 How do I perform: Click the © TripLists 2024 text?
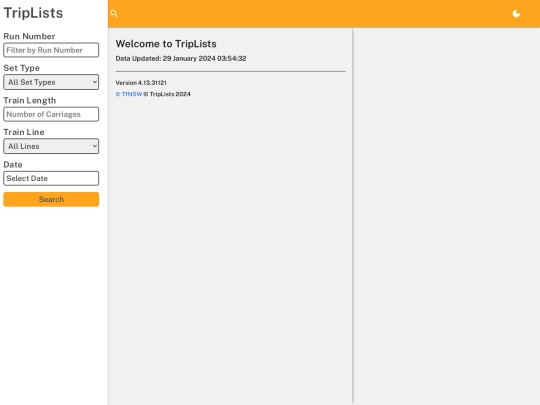click(167, 94)
